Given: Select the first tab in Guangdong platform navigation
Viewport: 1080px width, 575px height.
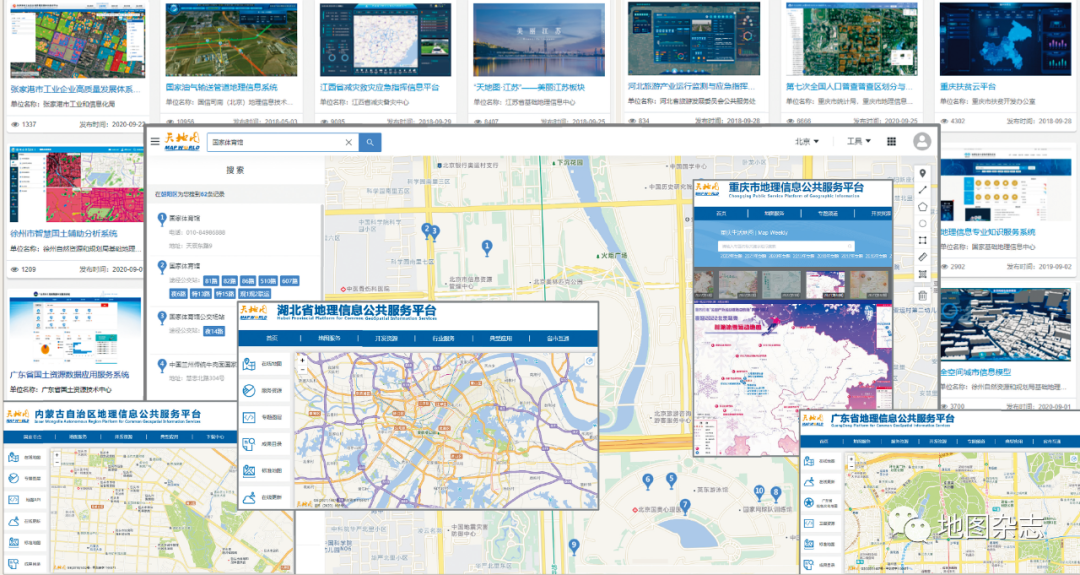Looking at the screenshot, I should 824,441.
